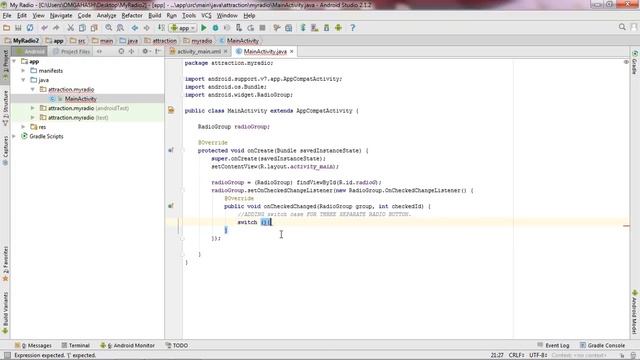Viewport: 640px width, 360px height.
Task: Expand the manifests folder node
Action: pos(23,71)
